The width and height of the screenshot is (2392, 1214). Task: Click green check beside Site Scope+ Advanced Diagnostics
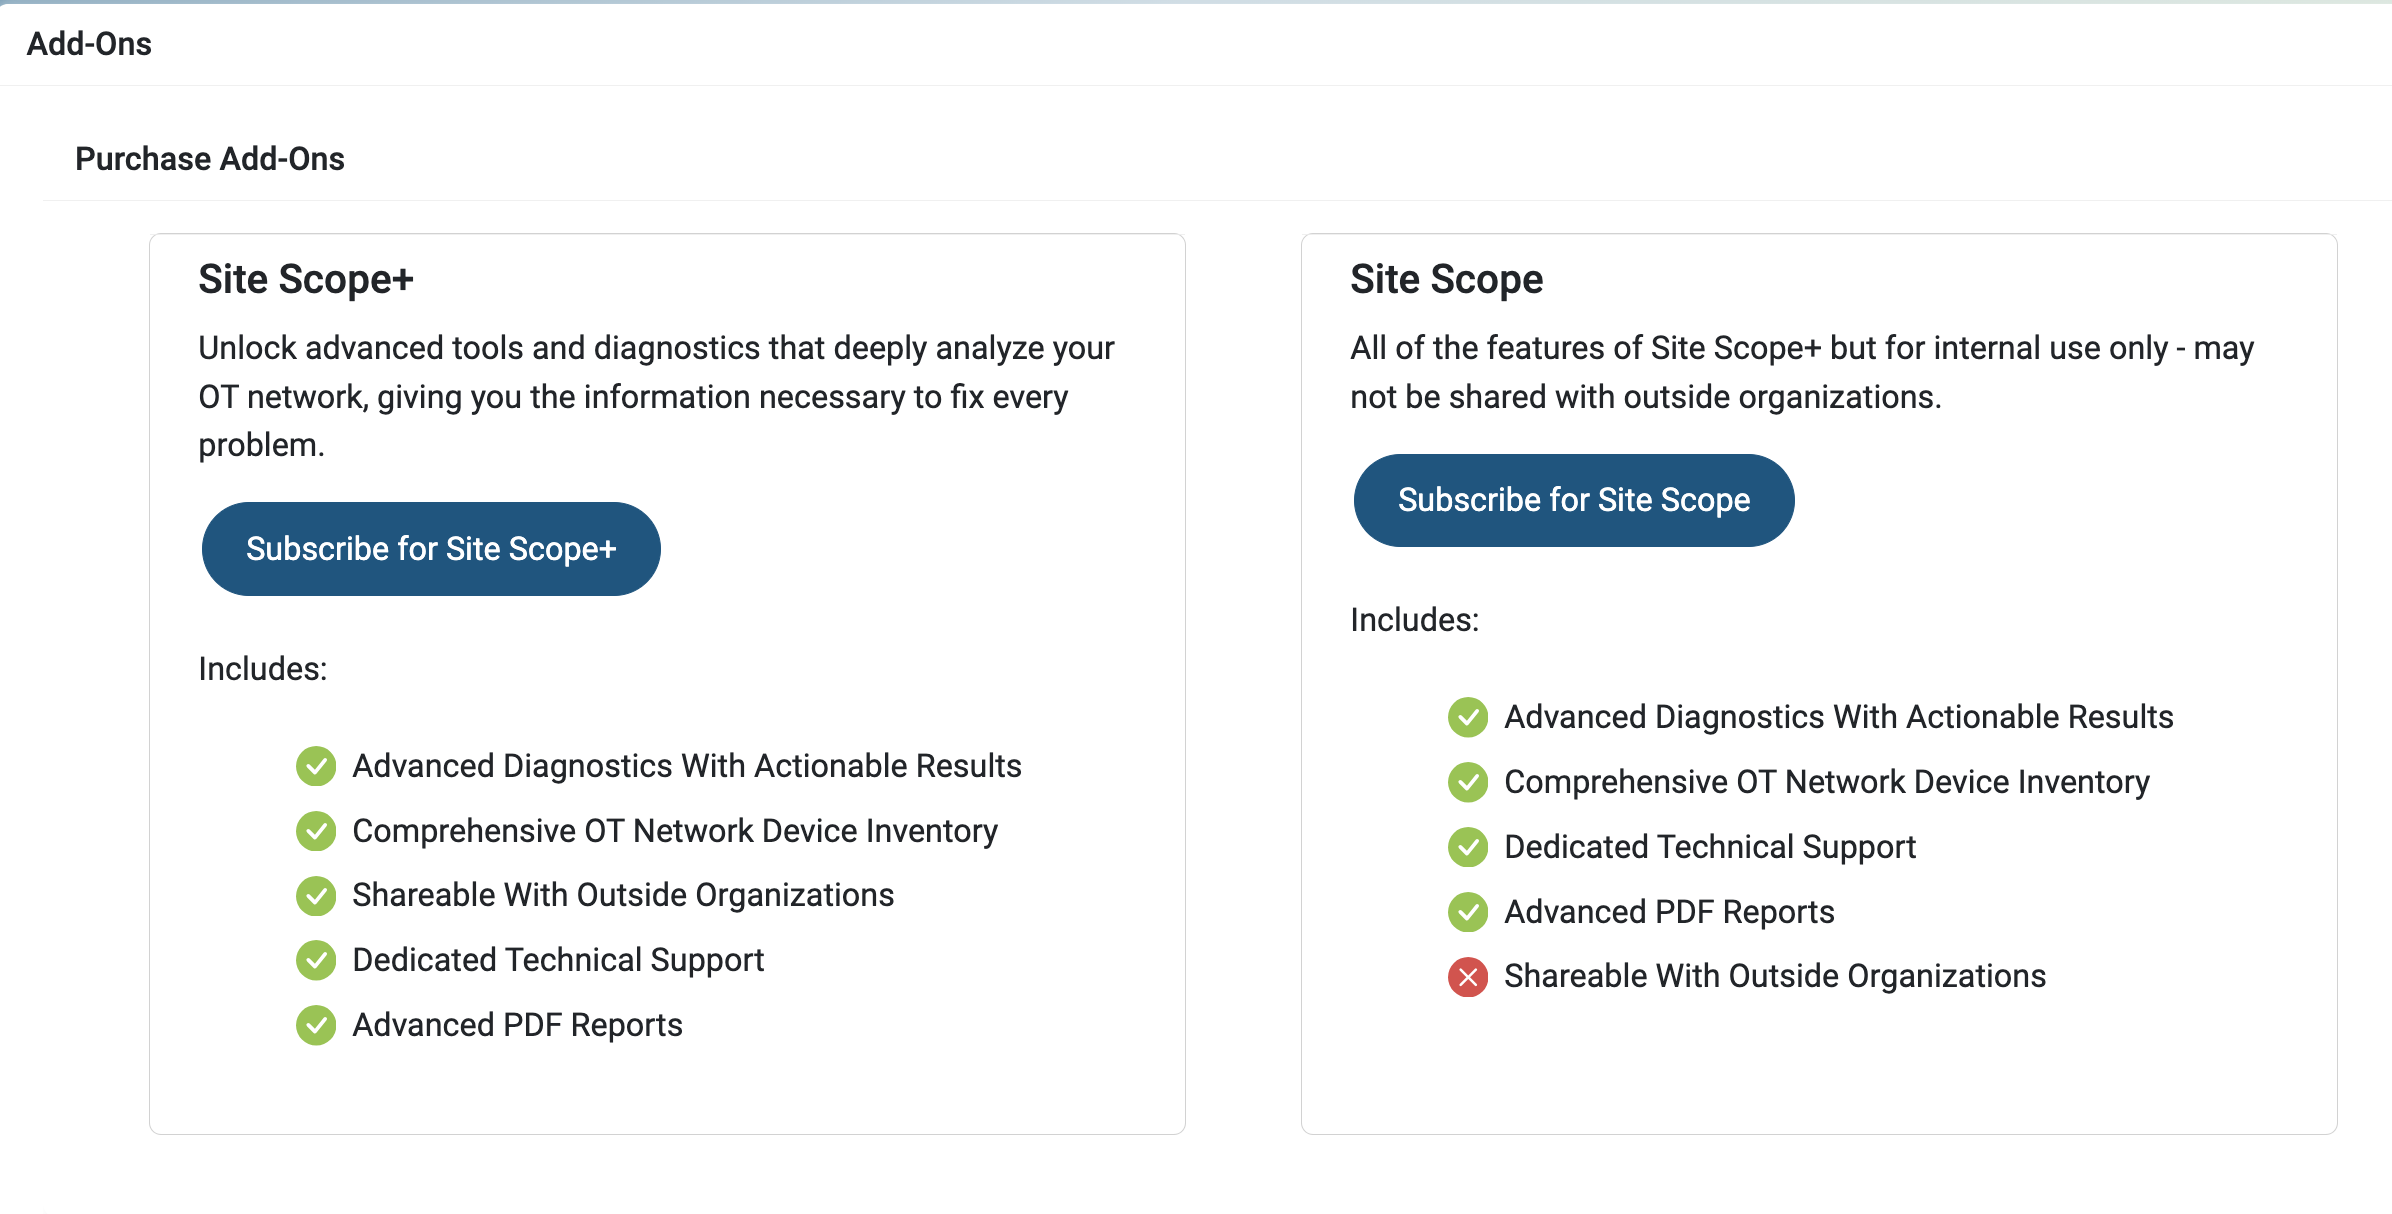[316, 766]
